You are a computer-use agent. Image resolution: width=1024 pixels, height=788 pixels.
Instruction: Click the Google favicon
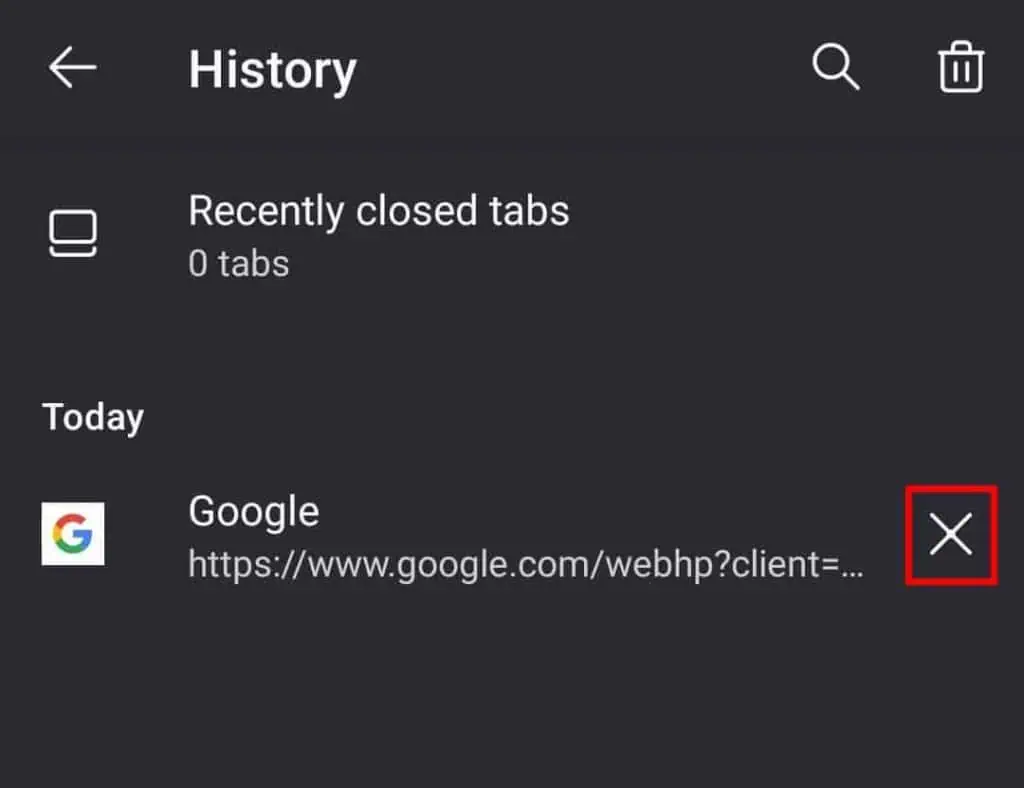(73, 533)
